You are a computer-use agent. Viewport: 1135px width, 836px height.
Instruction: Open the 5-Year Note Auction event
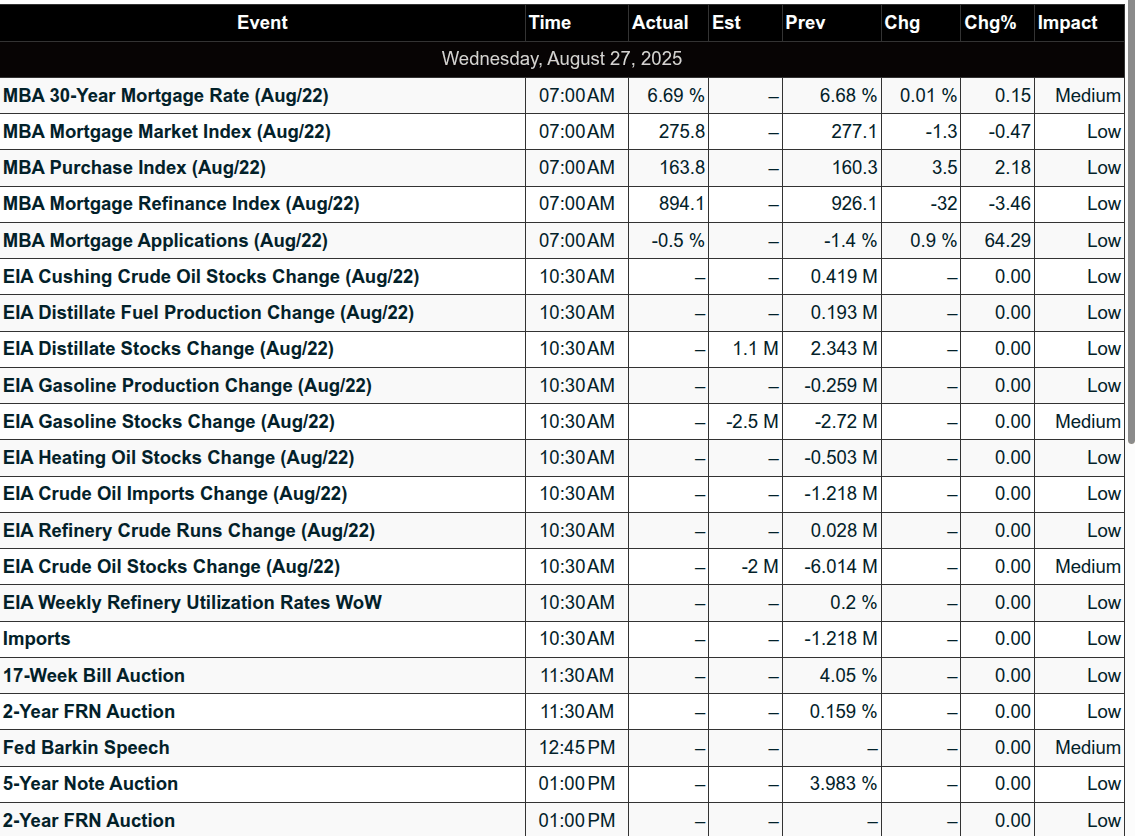pyautogui.click(x=90, y=784)
